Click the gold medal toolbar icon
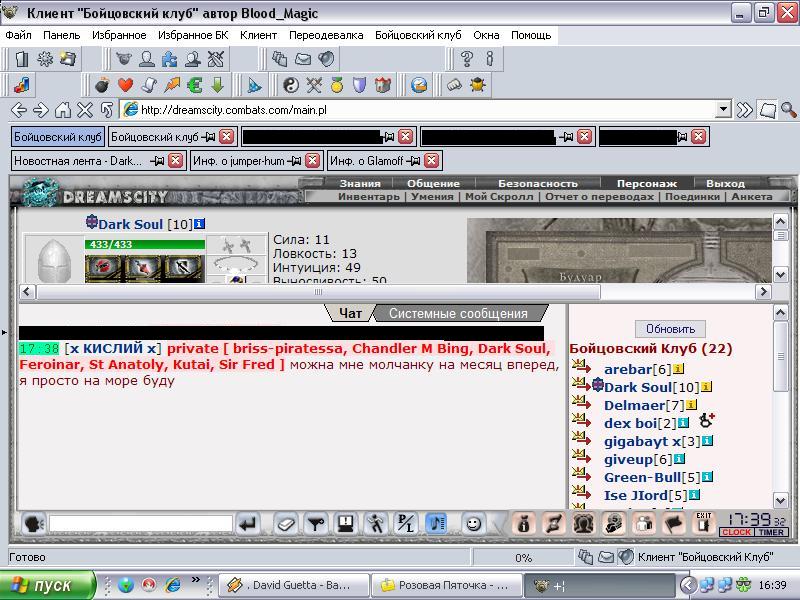Image resolution: width=800 pixels, height=600 pixels. click(x=337, y=85)
